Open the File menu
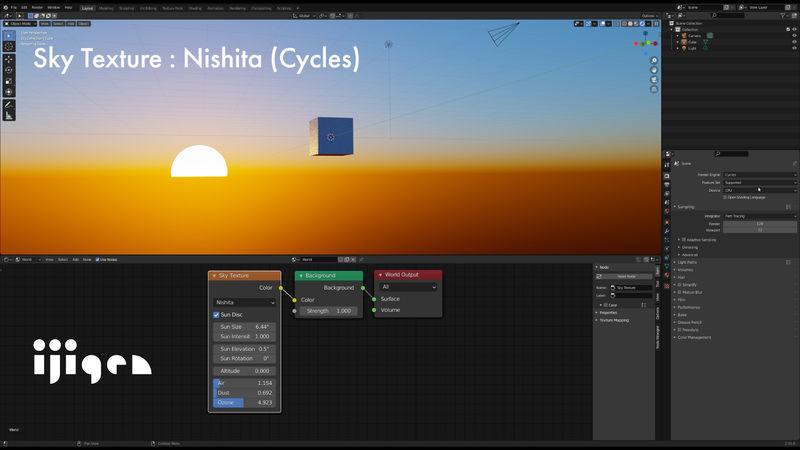 tap(14, 8)
